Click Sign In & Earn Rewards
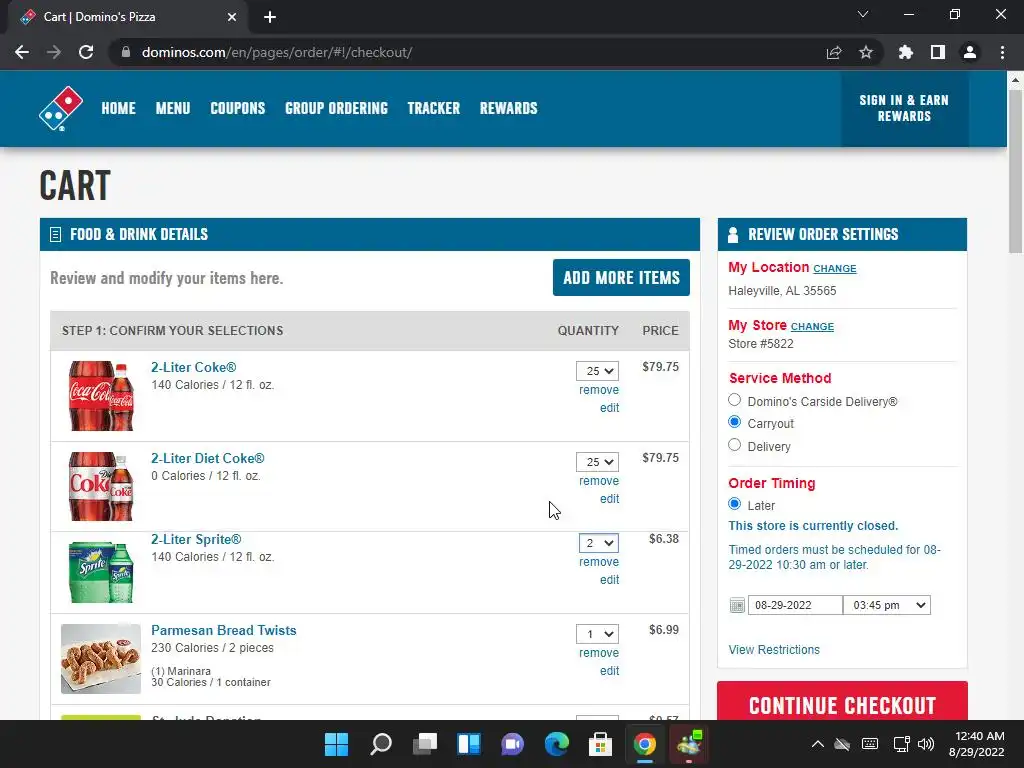This screenshot has height=768, width=1024. (x=904, y=108)
